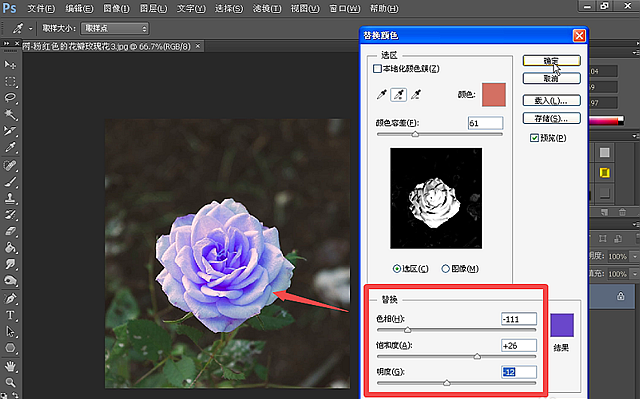Viewport: 640px width, 399px height.
Task: Select the Magic Wand tool
Action: [10, 114]
